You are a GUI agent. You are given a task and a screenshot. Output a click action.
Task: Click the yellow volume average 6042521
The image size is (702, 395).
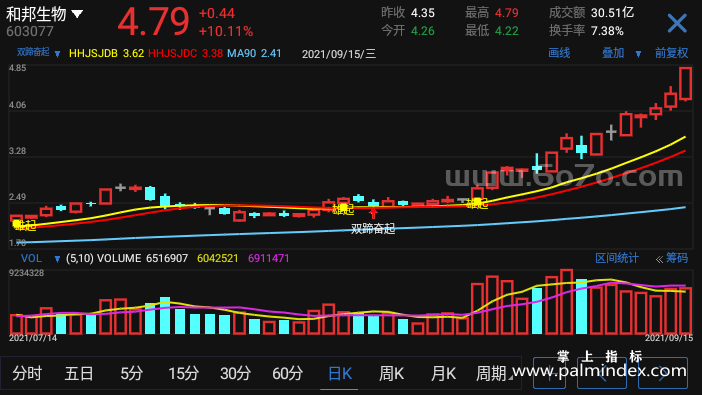(218, 258)
